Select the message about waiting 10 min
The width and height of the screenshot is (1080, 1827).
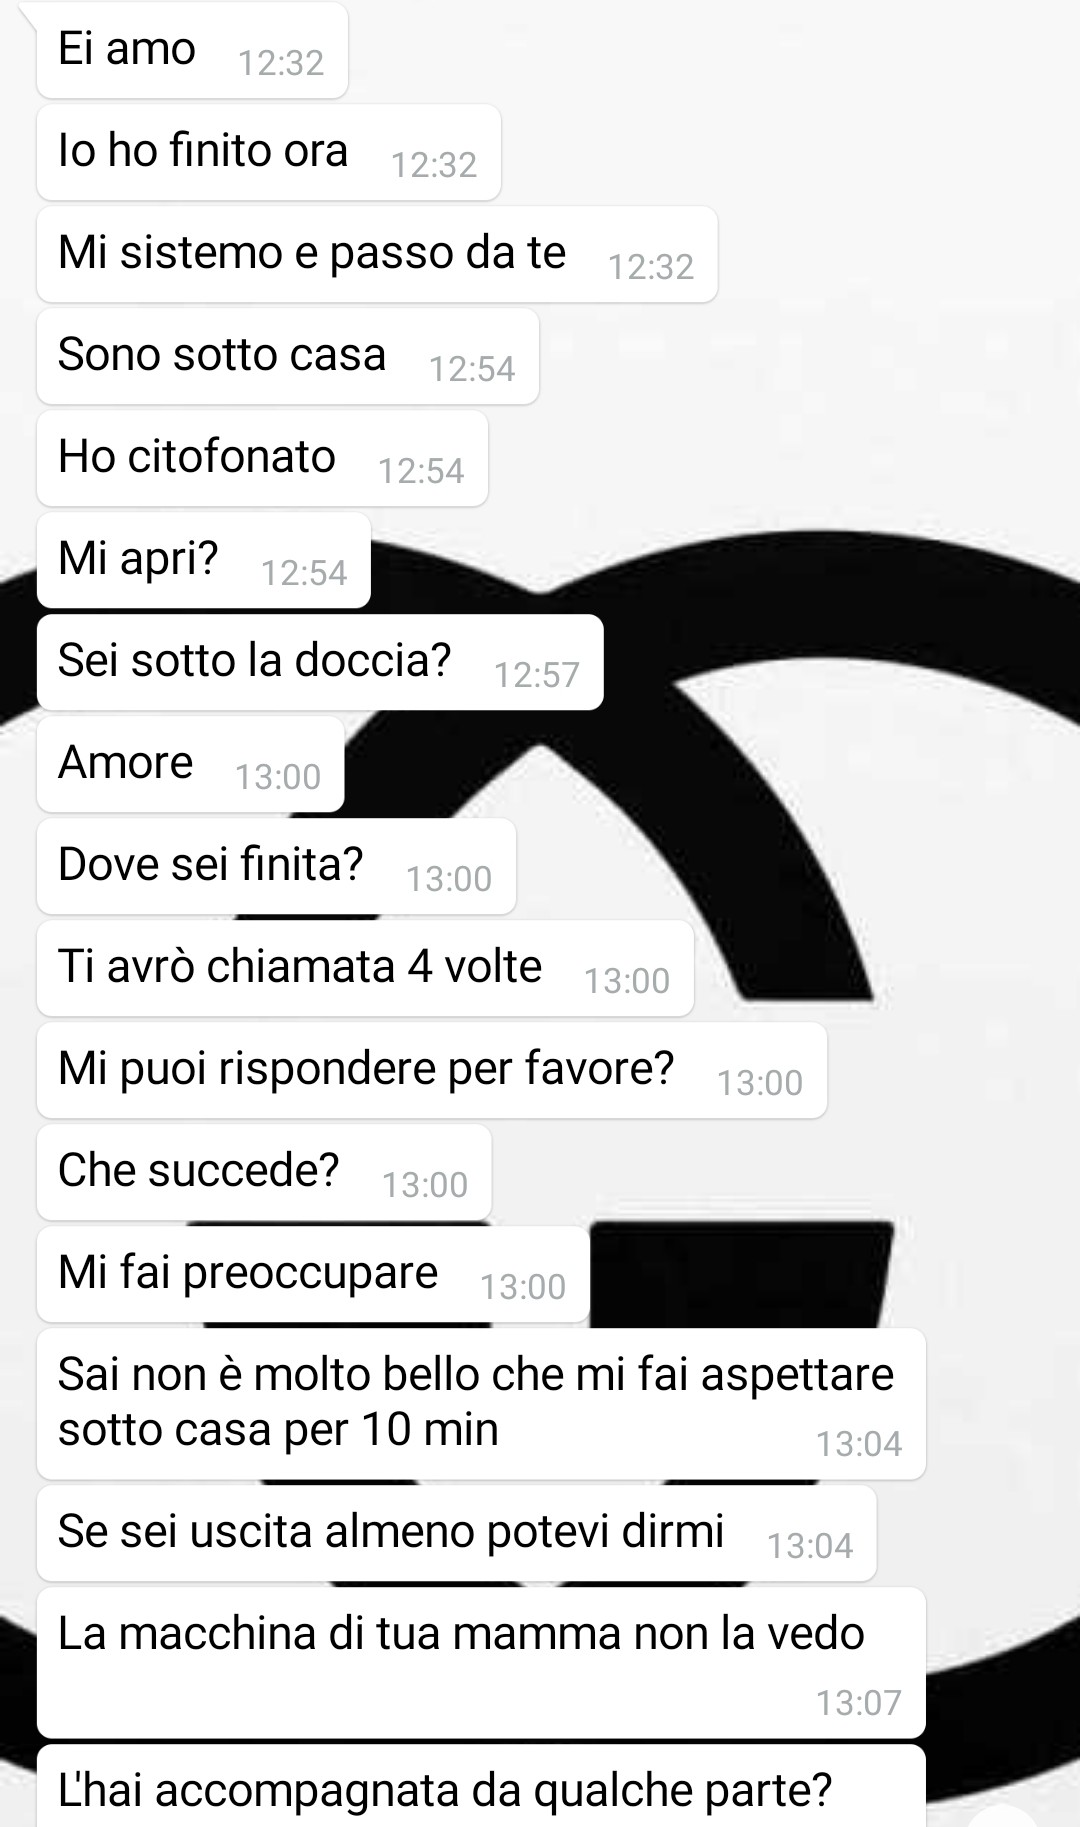[x=481, y=1404]
